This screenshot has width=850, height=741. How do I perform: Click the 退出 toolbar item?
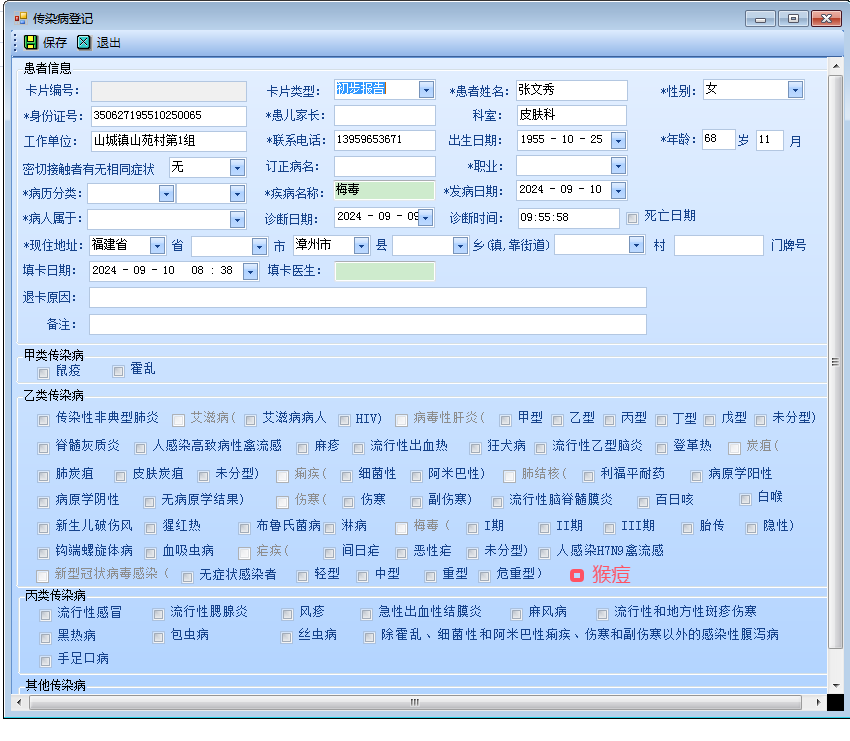pos(108,42)
